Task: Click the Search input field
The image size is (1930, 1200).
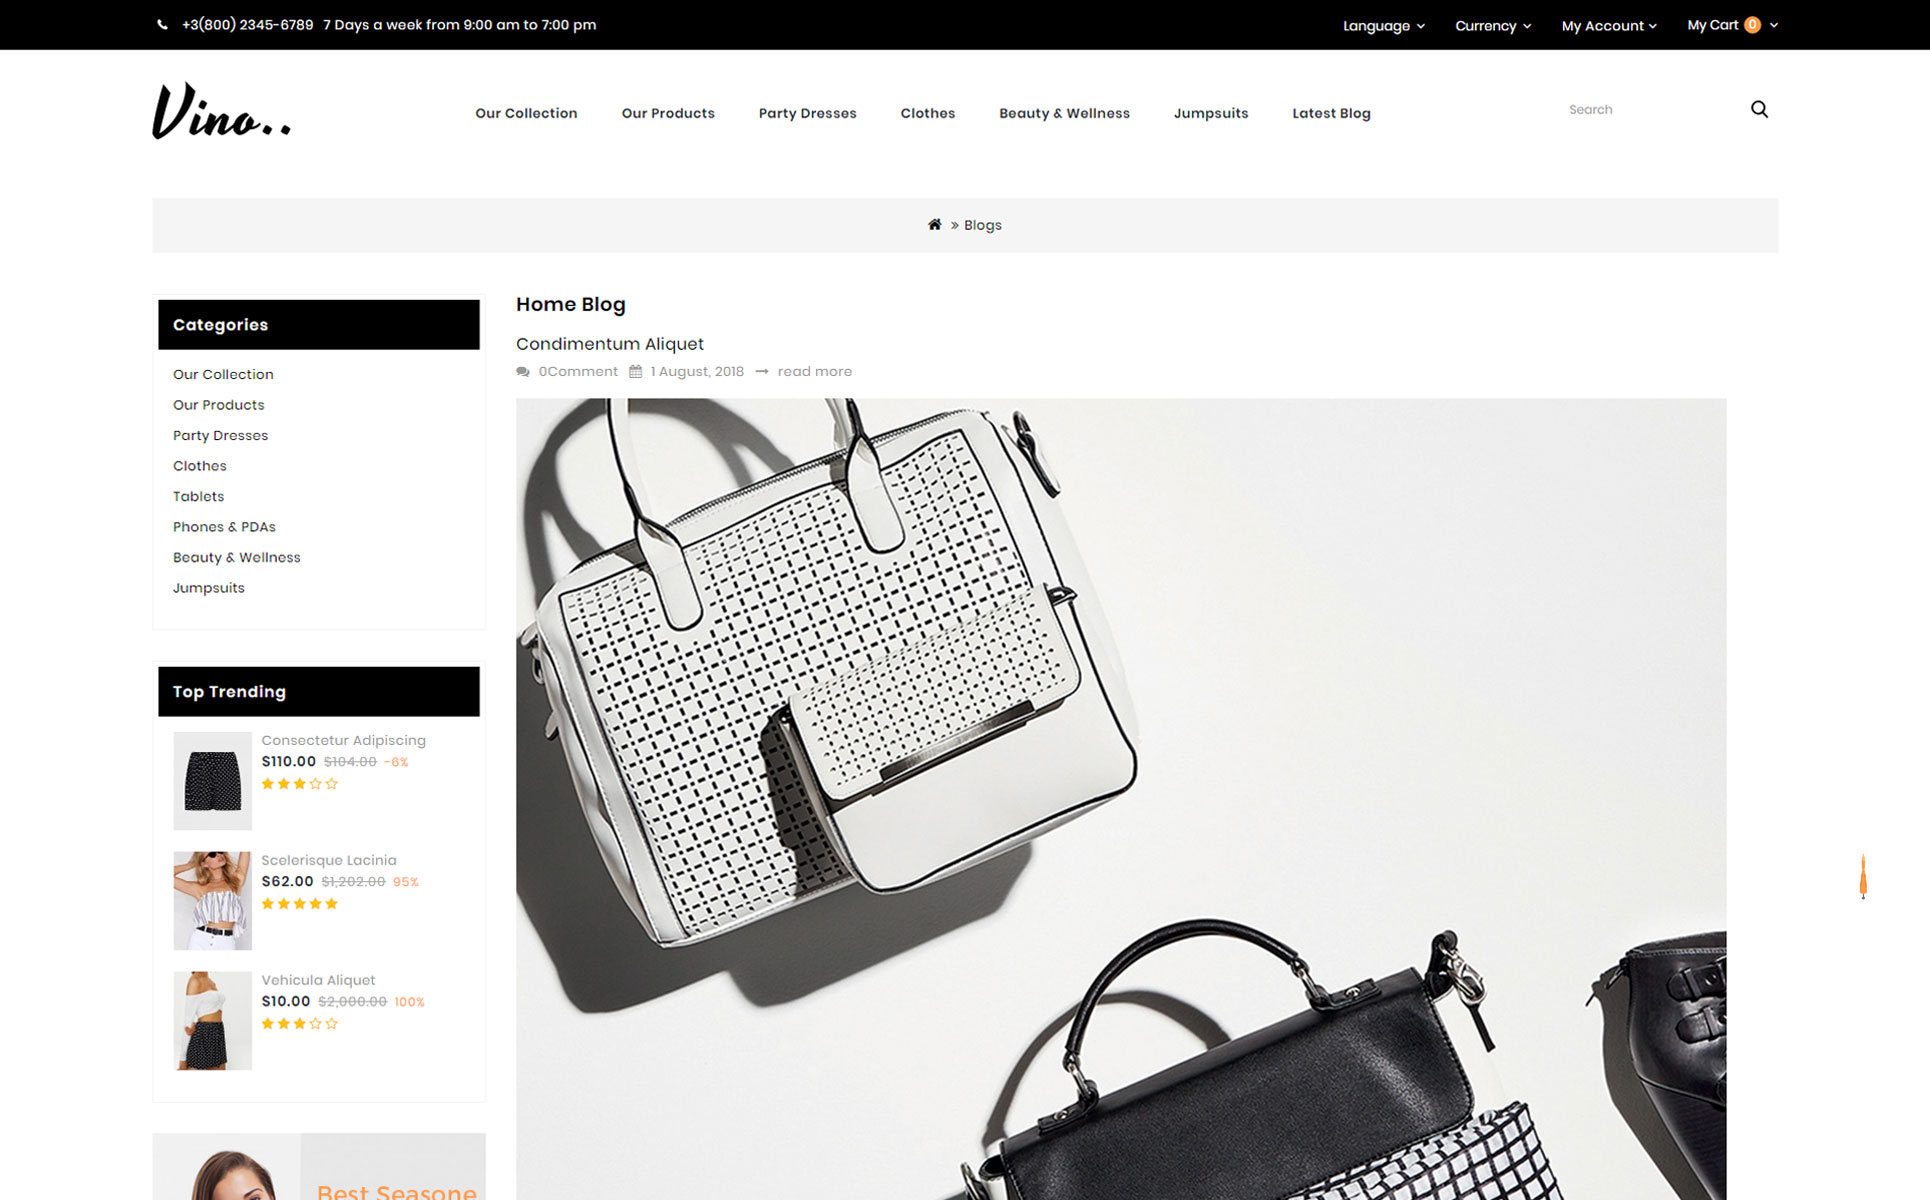Action: (1650, 110)
